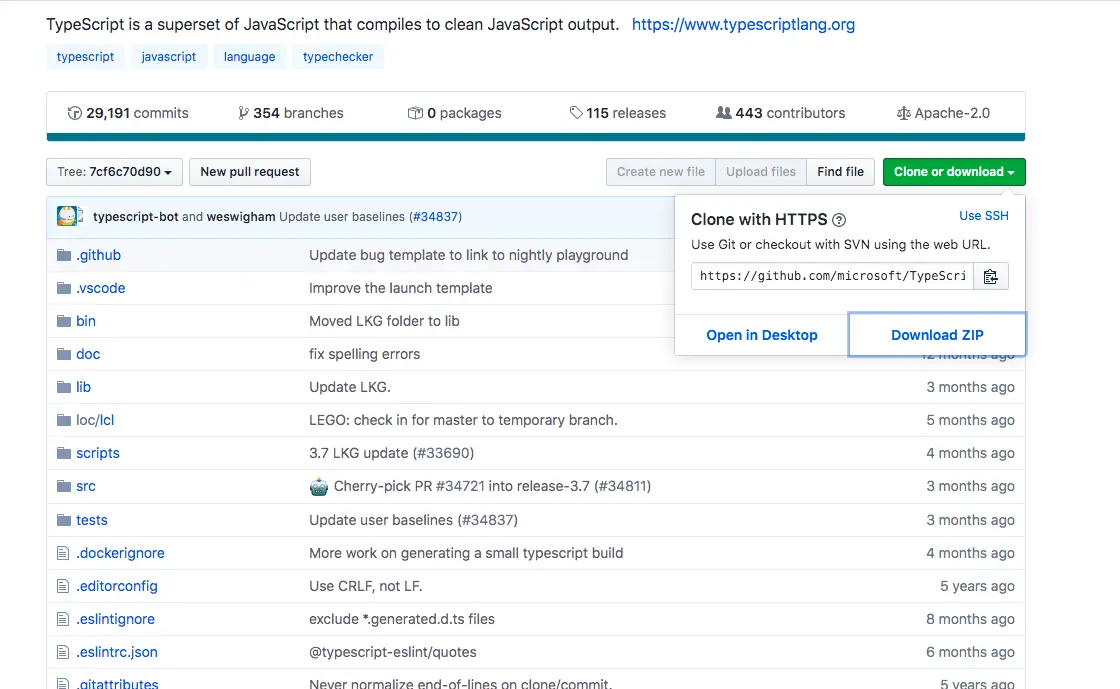Click the .dockerignore file icon

tap(64, 553)
